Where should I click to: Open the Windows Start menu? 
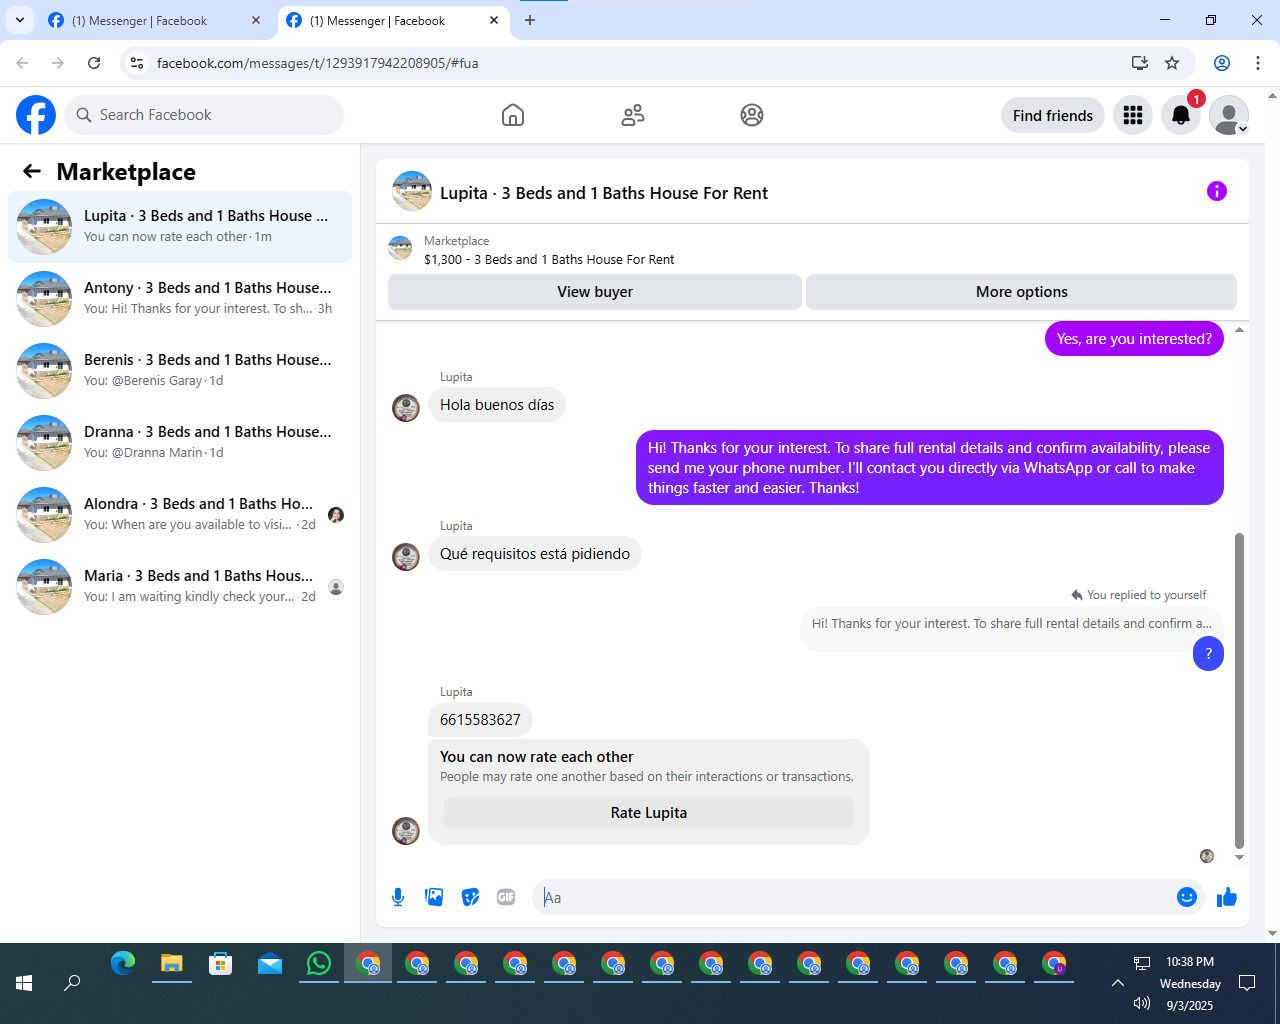tap(24, 983)
